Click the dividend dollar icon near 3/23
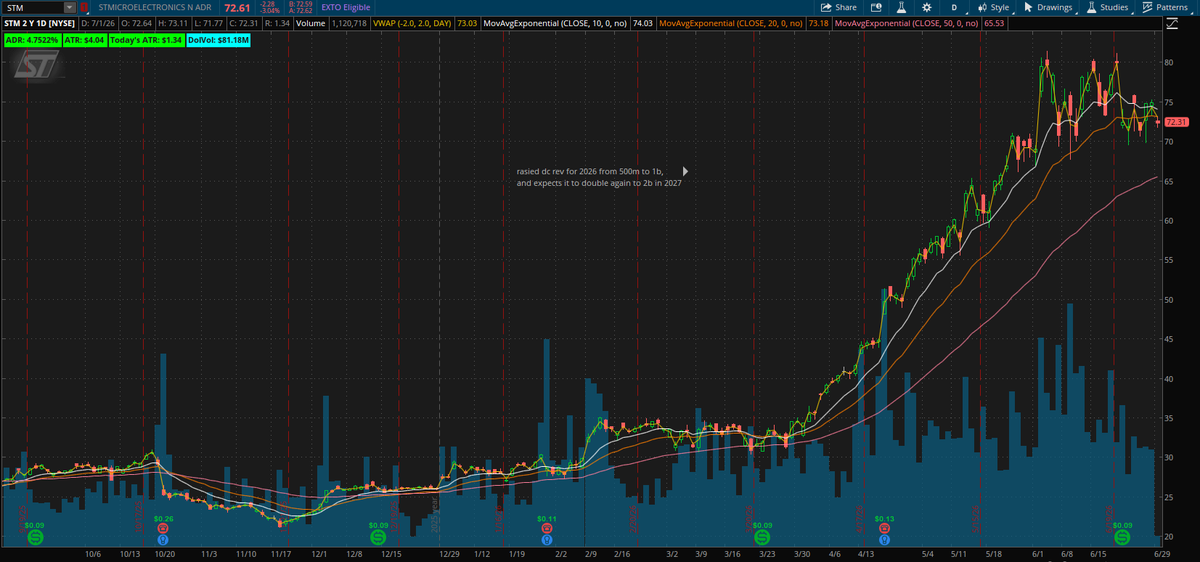The height and width of the screenshot is (562, 1200). (763, 538)
